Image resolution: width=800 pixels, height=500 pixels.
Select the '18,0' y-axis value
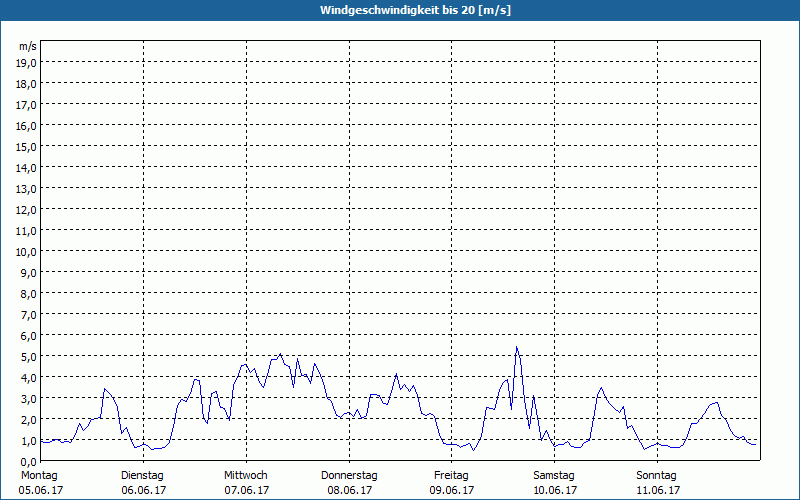click(x=27, y=84)
